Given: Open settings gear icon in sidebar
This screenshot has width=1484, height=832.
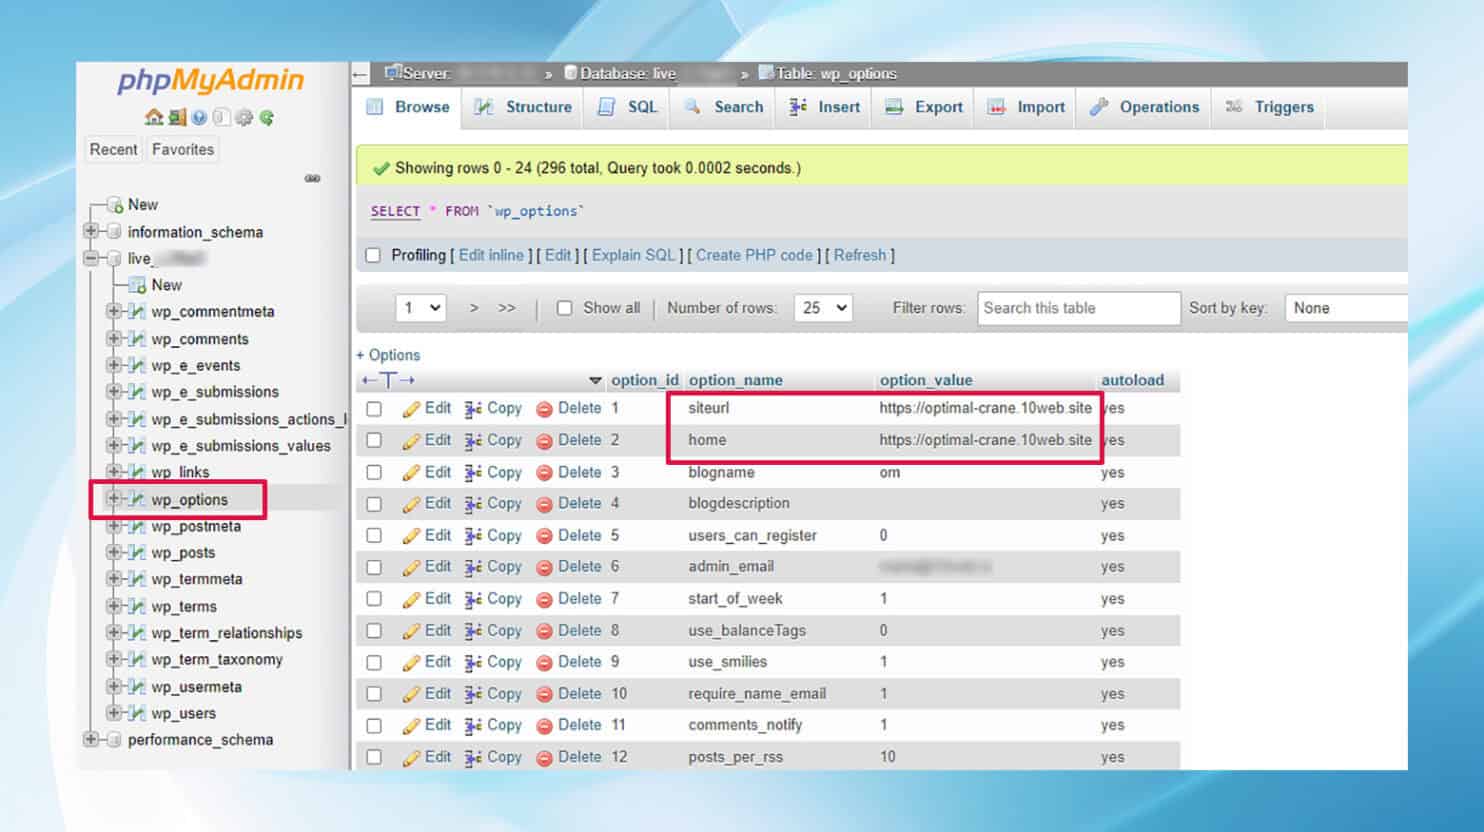Looking at the screenshot, I should click(244, 117).
